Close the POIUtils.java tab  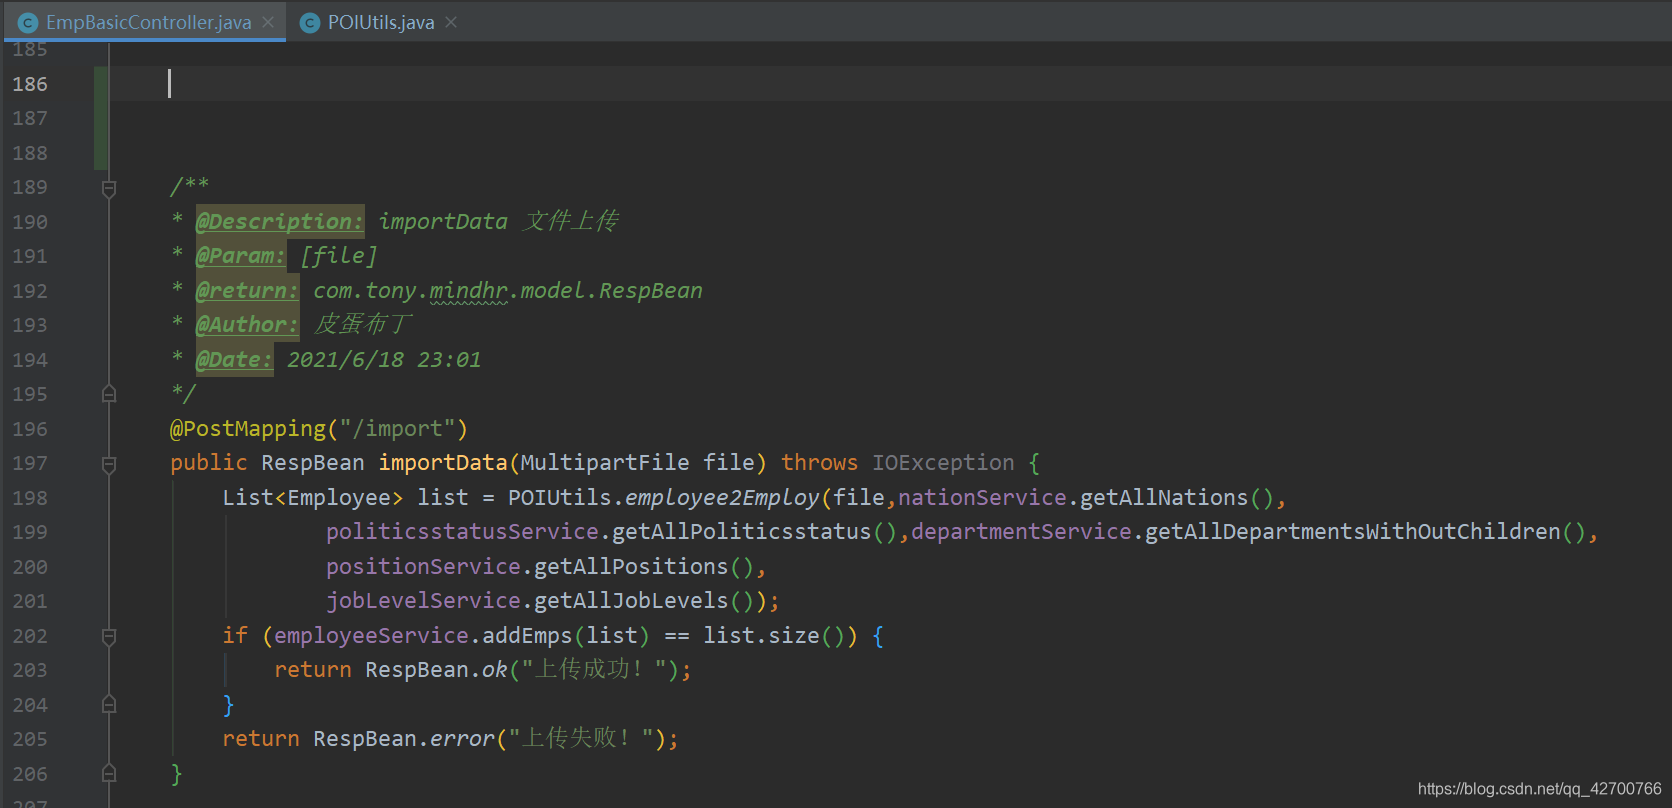coord(451,22)
